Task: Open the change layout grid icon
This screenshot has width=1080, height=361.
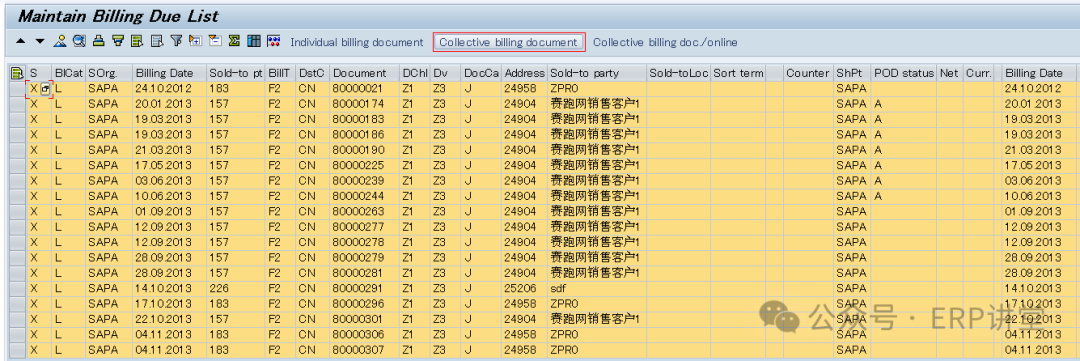Action: pos(254,41)
